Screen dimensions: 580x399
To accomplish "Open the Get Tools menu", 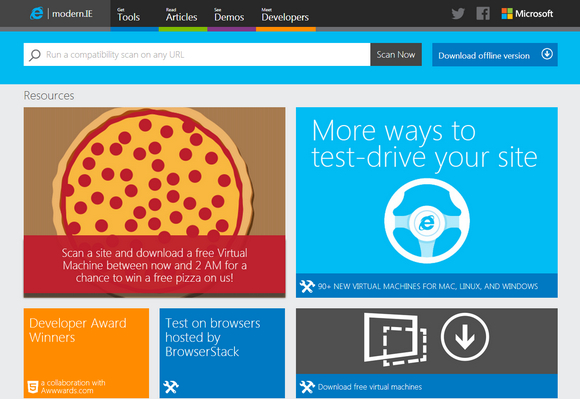I will (128, 15).
